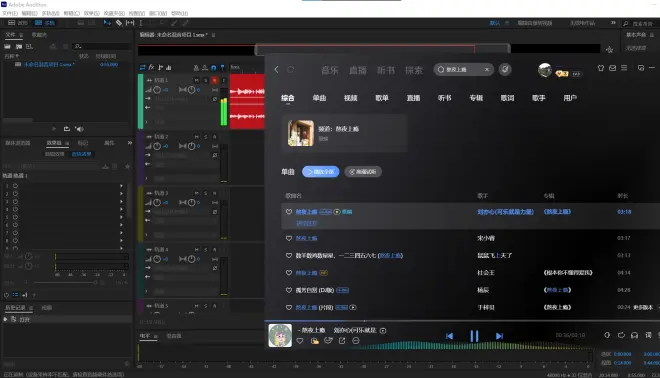Select the 专辑 album tab in music player
Viewport: 660px width, 378px height.
tap(476, 98)
